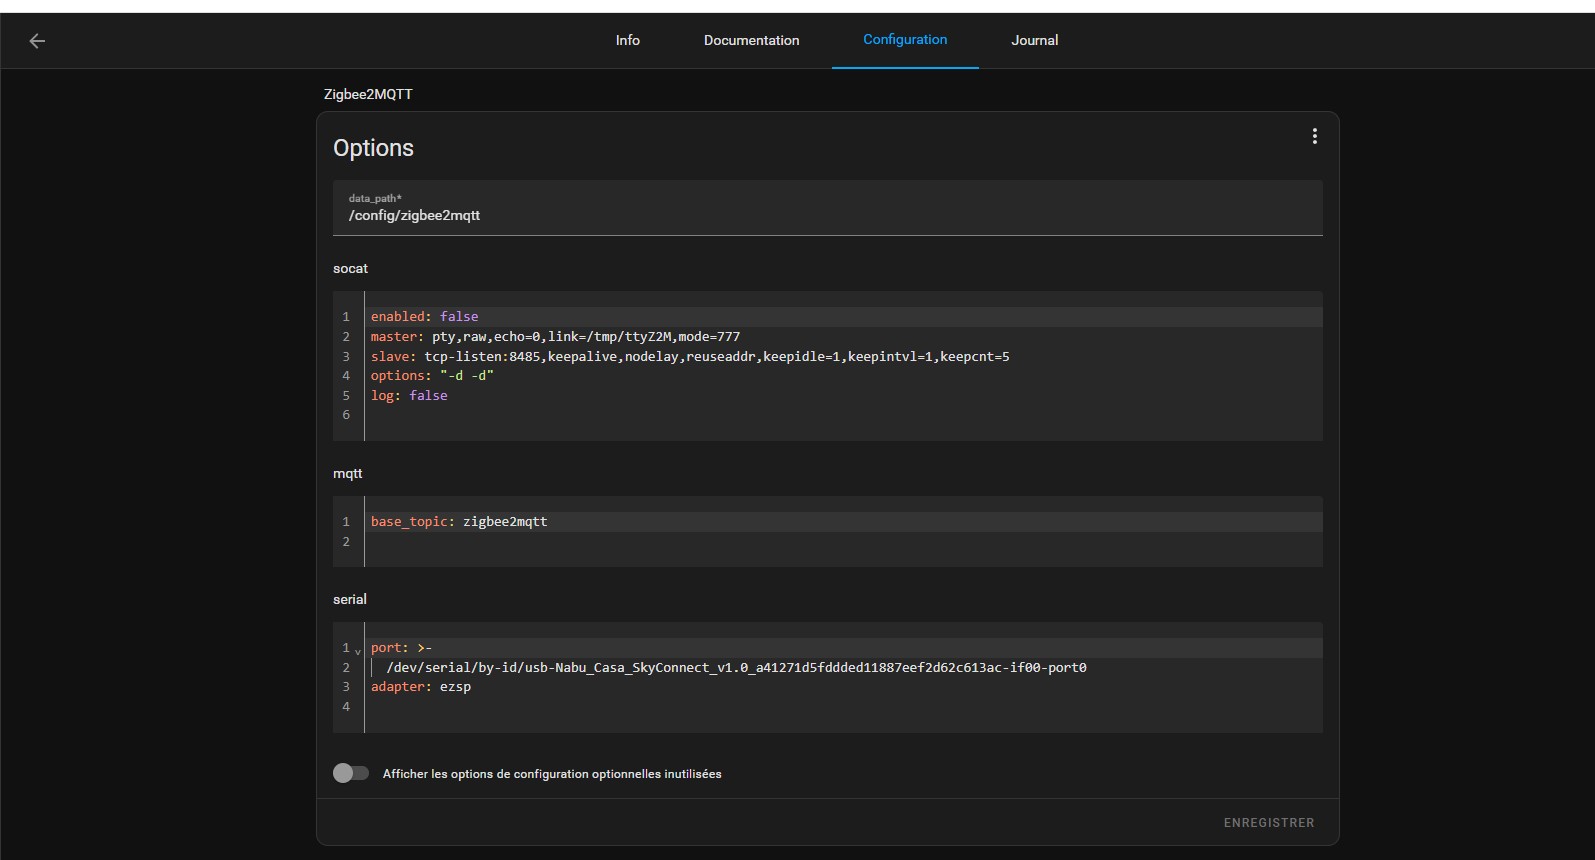Image resolution: width=1595 pixels, height=860 pixels.
Task: Click the socat 'slave: tcp-listen' line
Action: (689, 356)
